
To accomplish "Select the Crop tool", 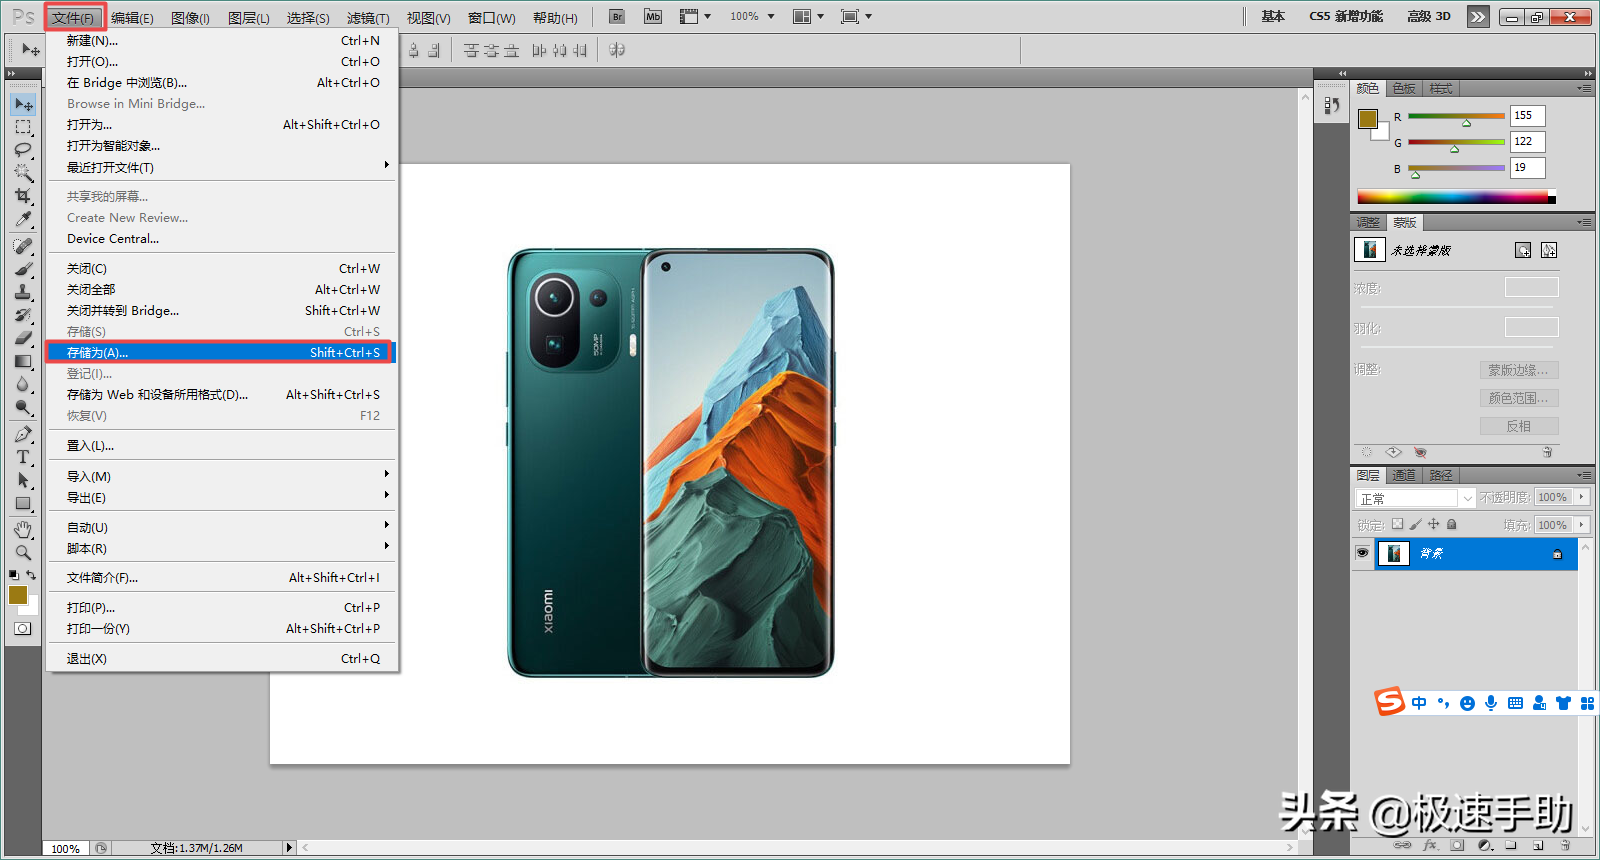I will [23, 196].
